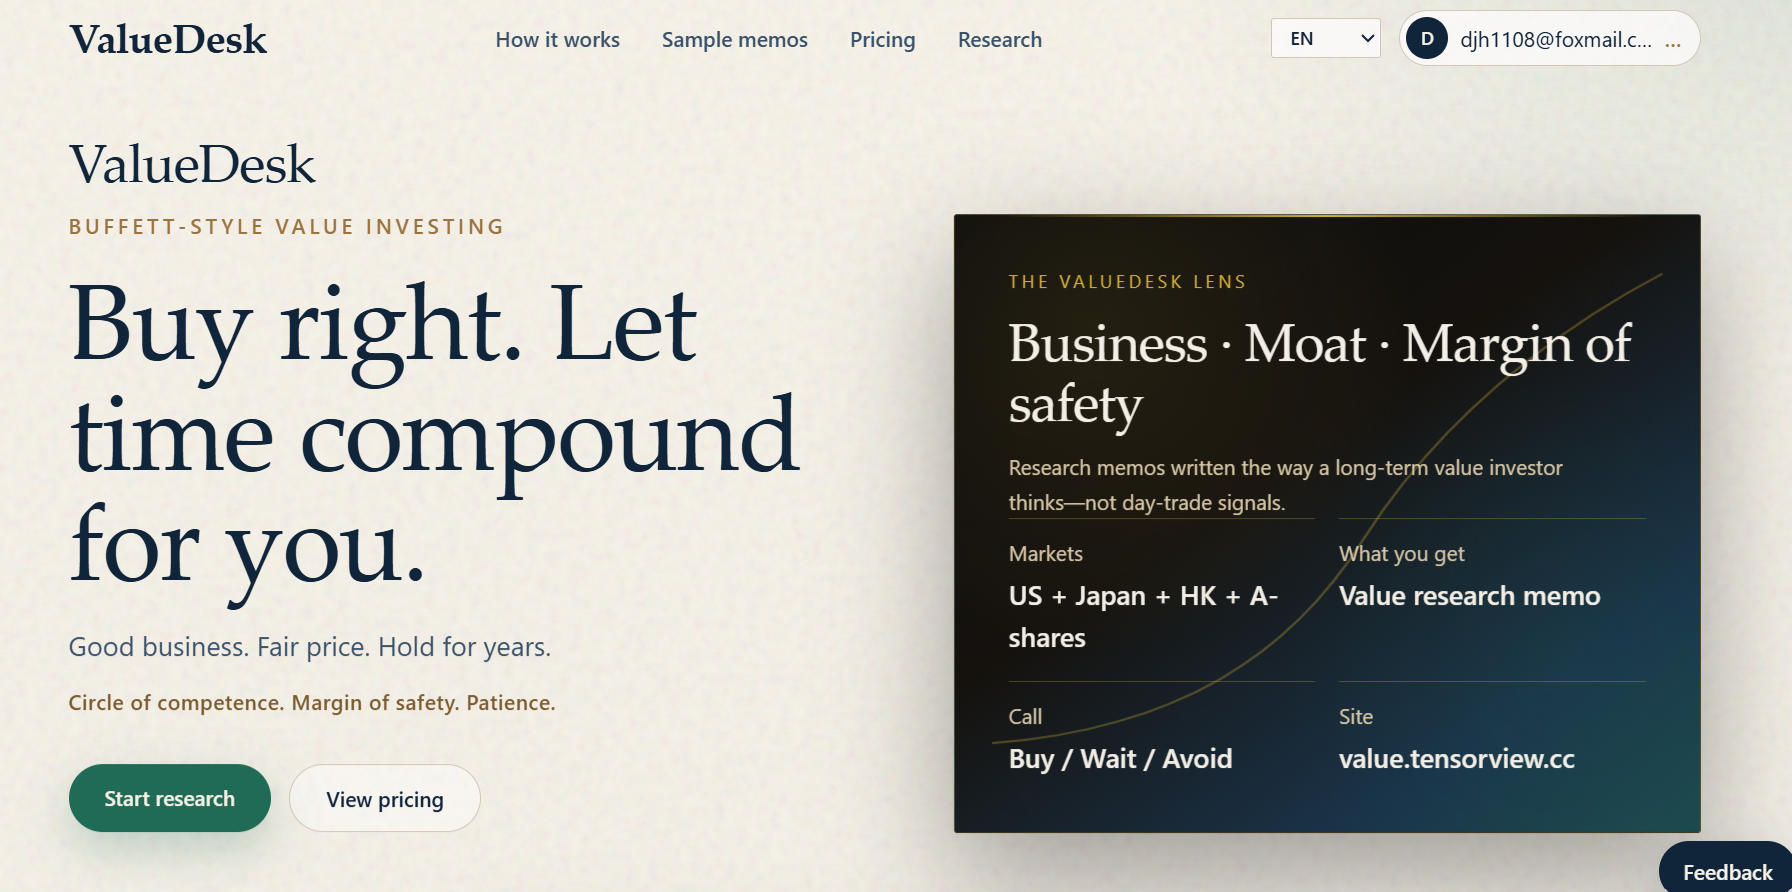Click the Site label in the card
1792x892 pixels.
click(x=1356, y=717)
